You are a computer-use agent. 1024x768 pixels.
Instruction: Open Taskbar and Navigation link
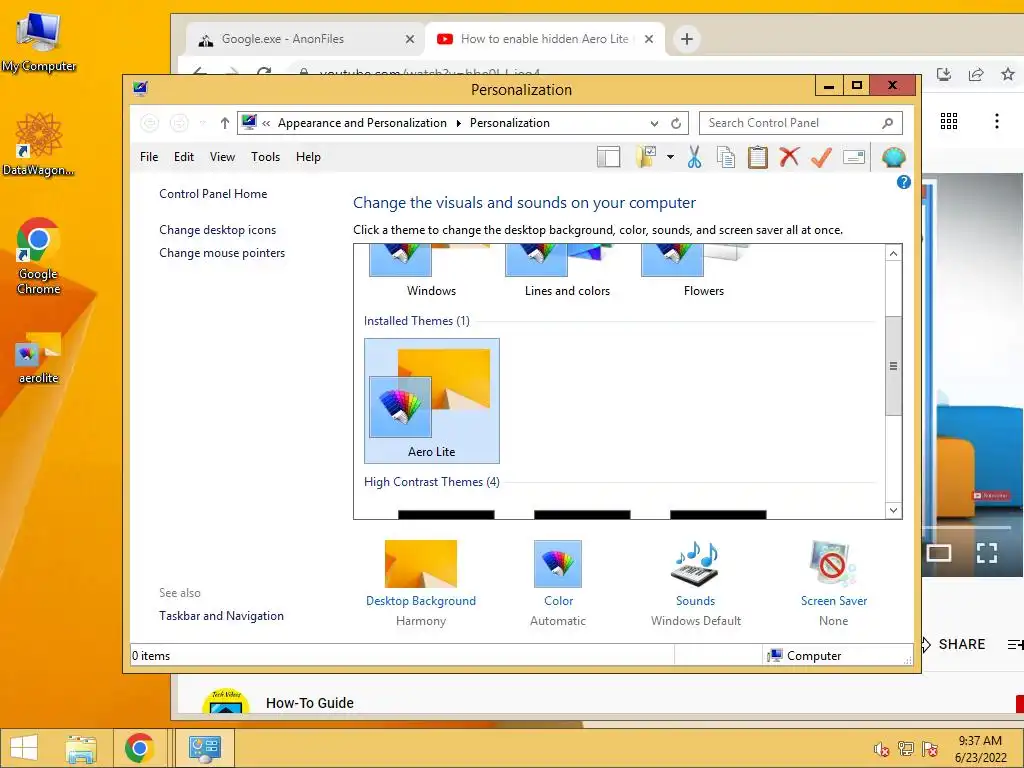[221, 616]
